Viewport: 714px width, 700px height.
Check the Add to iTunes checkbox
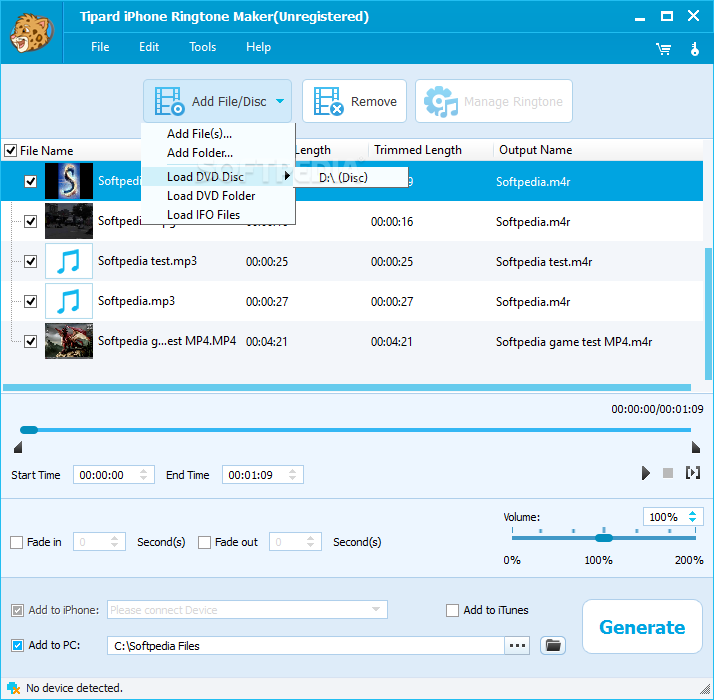[x=452, y=610]
